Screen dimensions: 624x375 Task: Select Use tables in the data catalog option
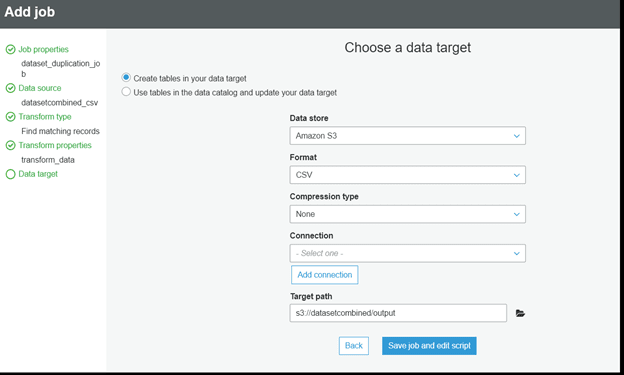126,92
